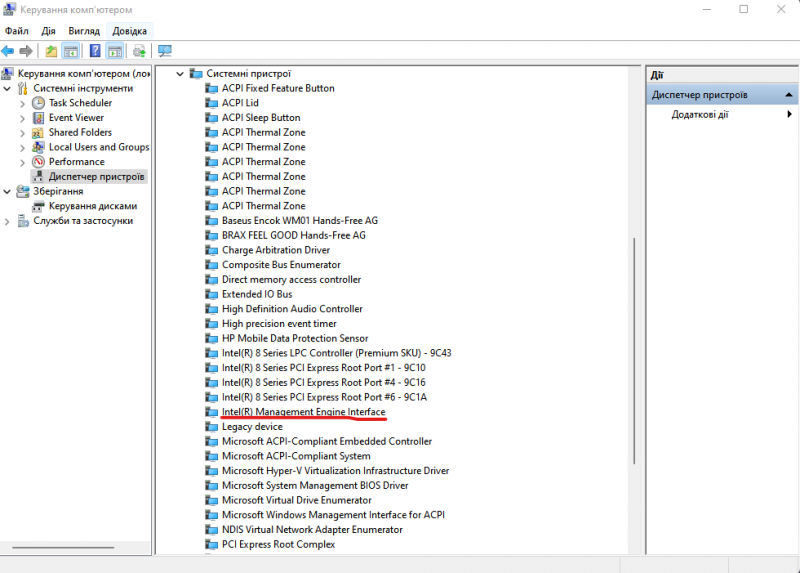This screenshot has height=573, width=800.
Task: Click the Update driver toolbar icon
Action: pos(139,51)
